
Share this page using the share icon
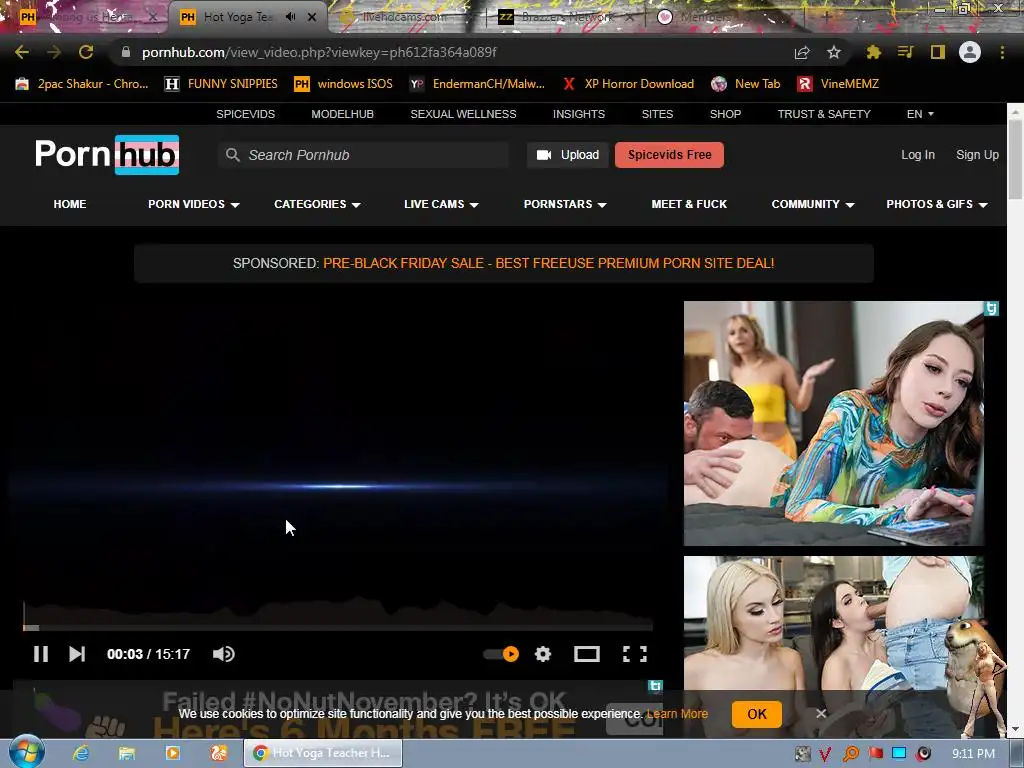(802, 52)
